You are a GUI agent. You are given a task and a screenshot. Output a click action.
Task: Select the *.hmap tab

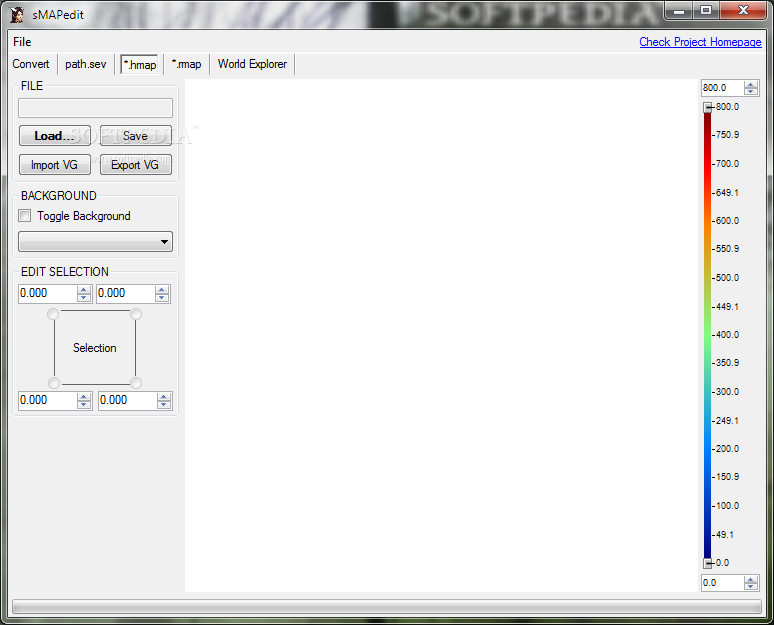pyautogui.click(x=140, y=65)
